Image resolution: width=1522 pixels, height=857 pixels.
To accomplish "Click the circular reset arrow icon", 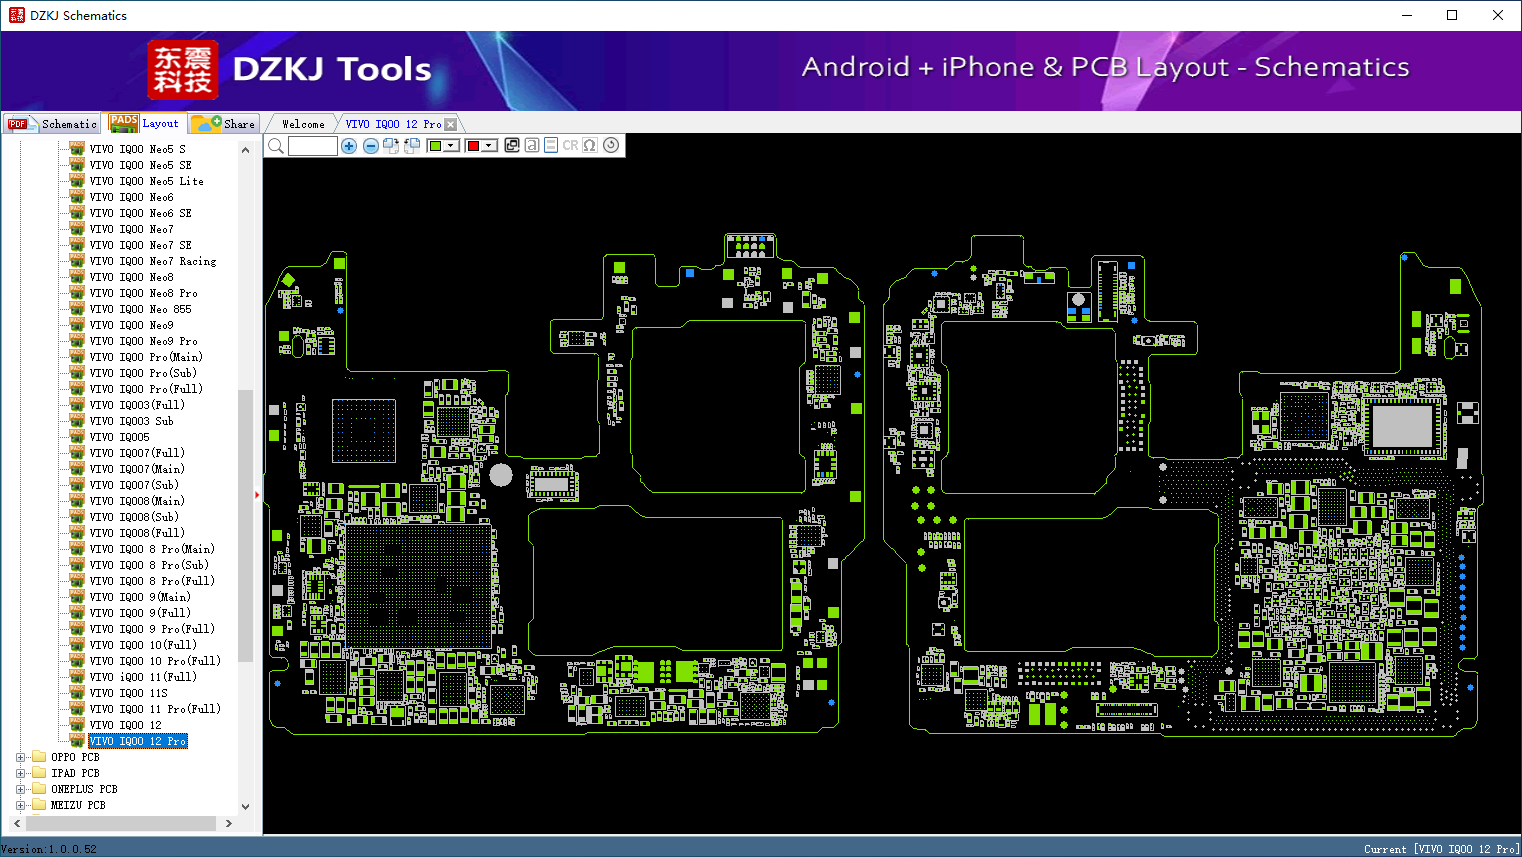I will pyautogui.click(x=611, y=146).
